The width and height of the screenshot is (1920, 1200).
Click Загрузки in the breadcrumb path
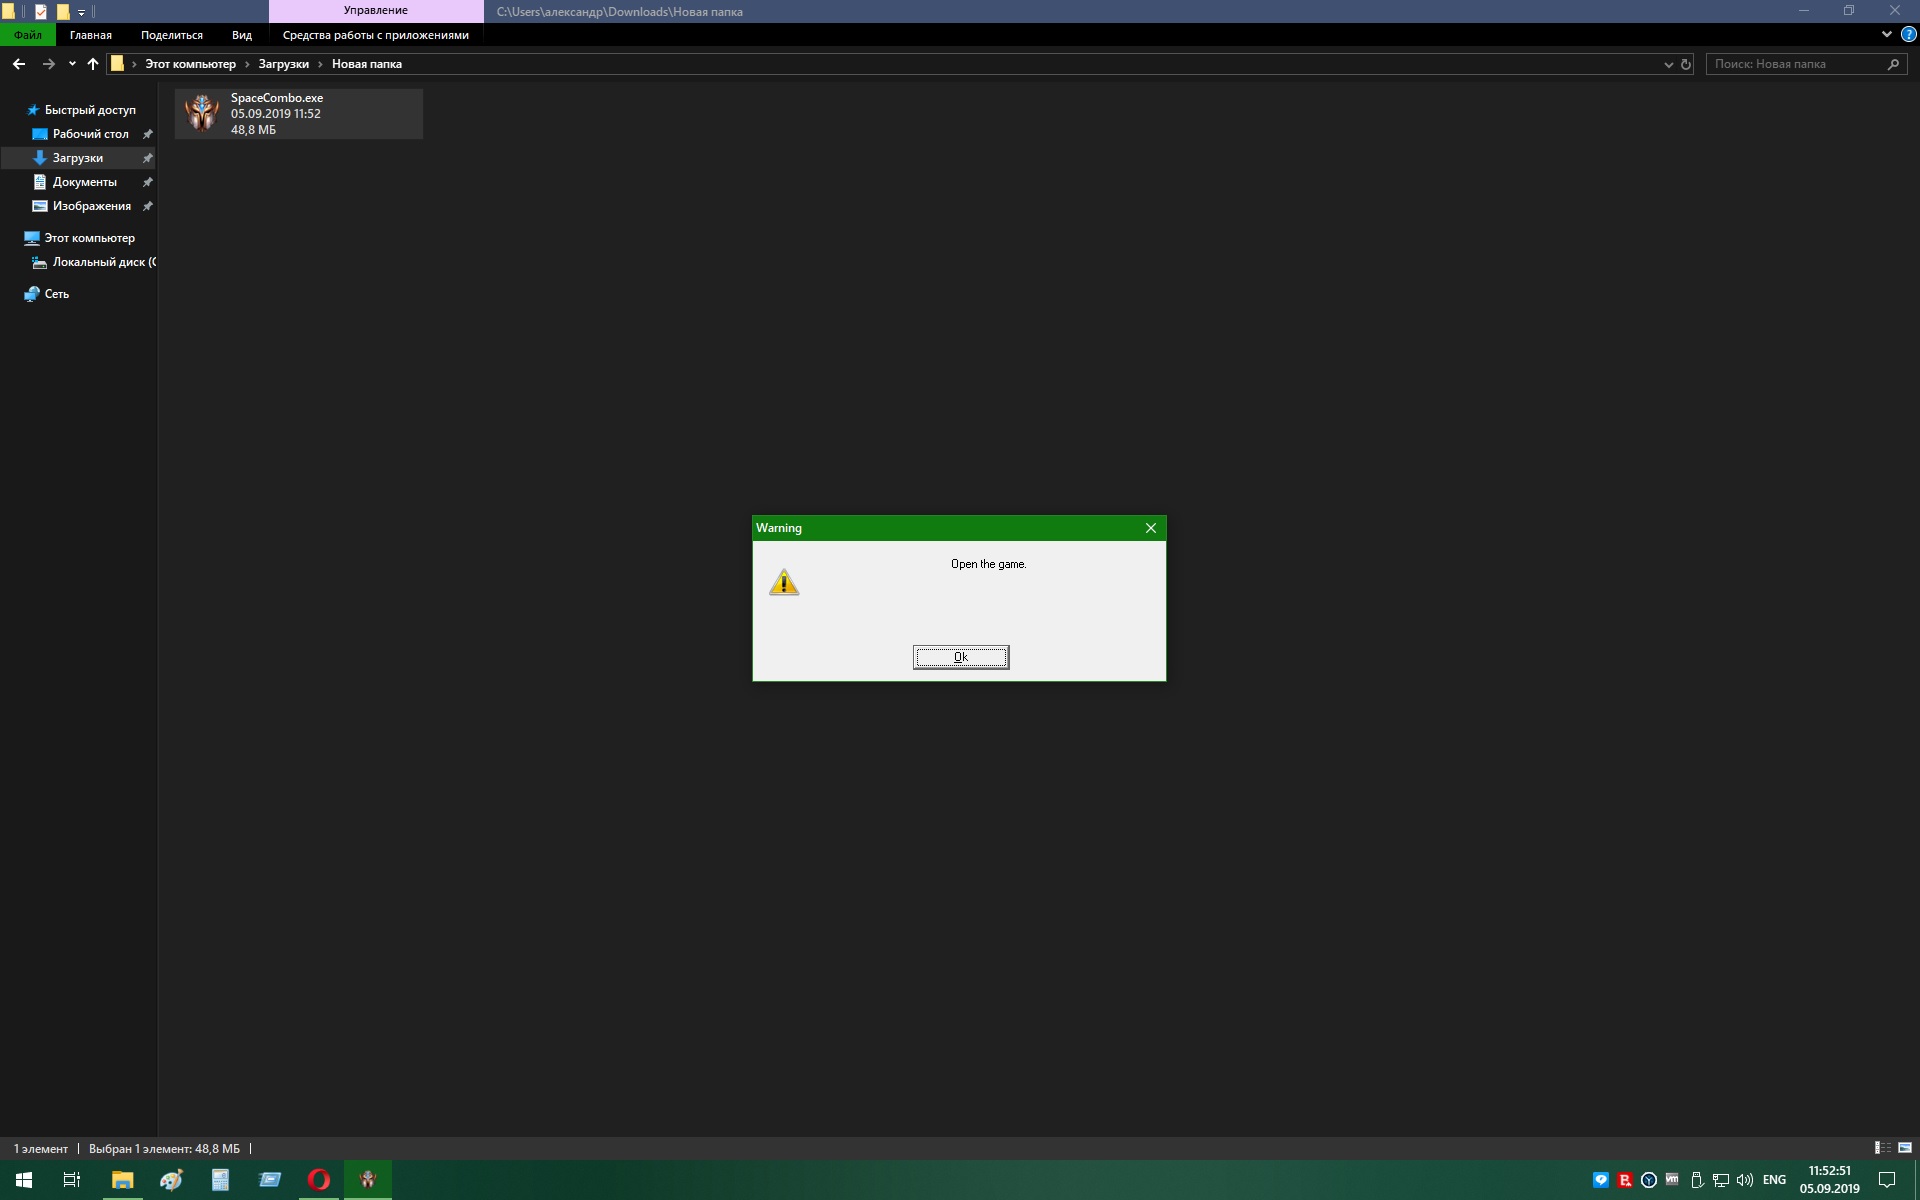283,64
